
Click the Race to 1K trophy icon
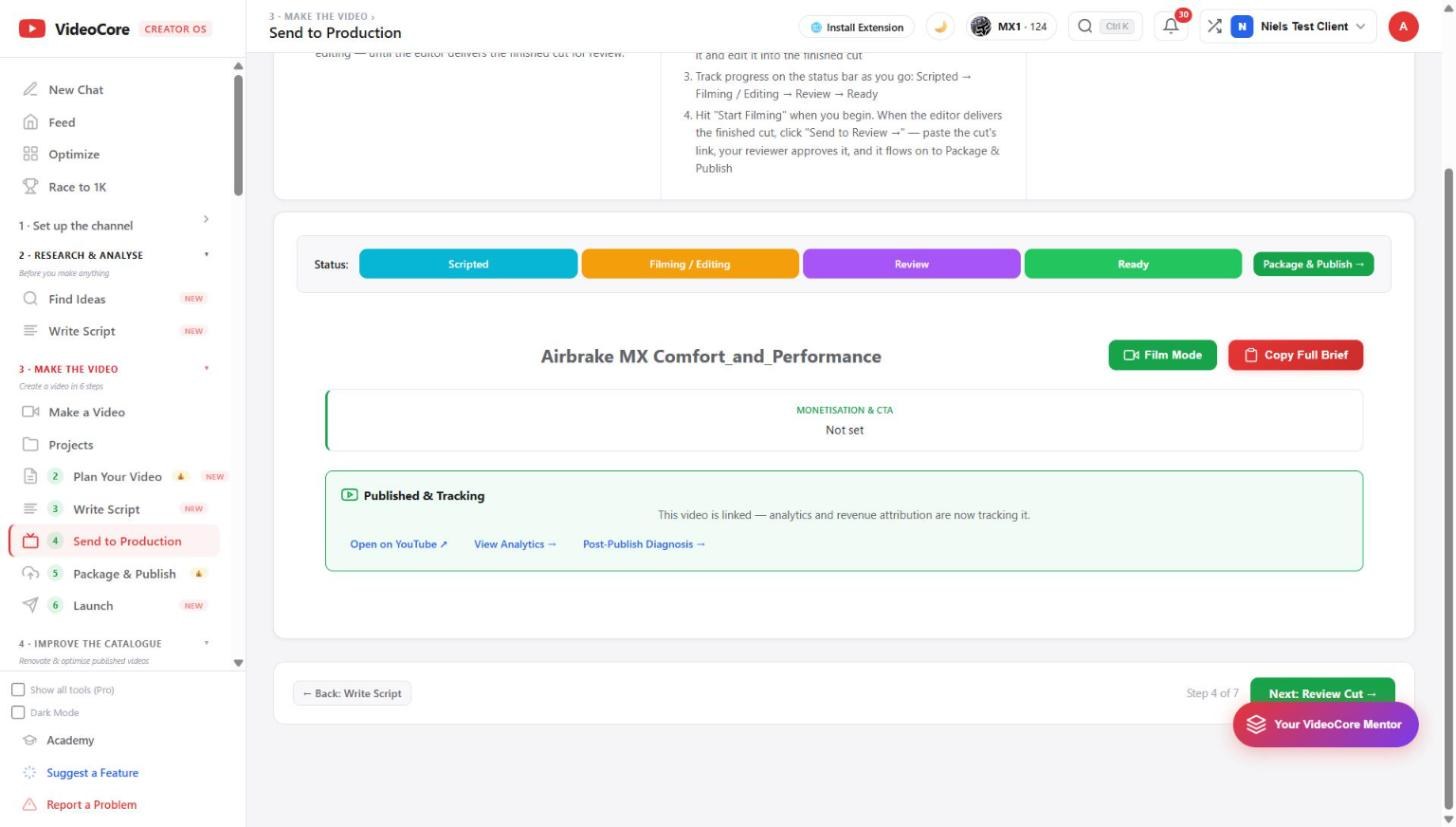30,187
